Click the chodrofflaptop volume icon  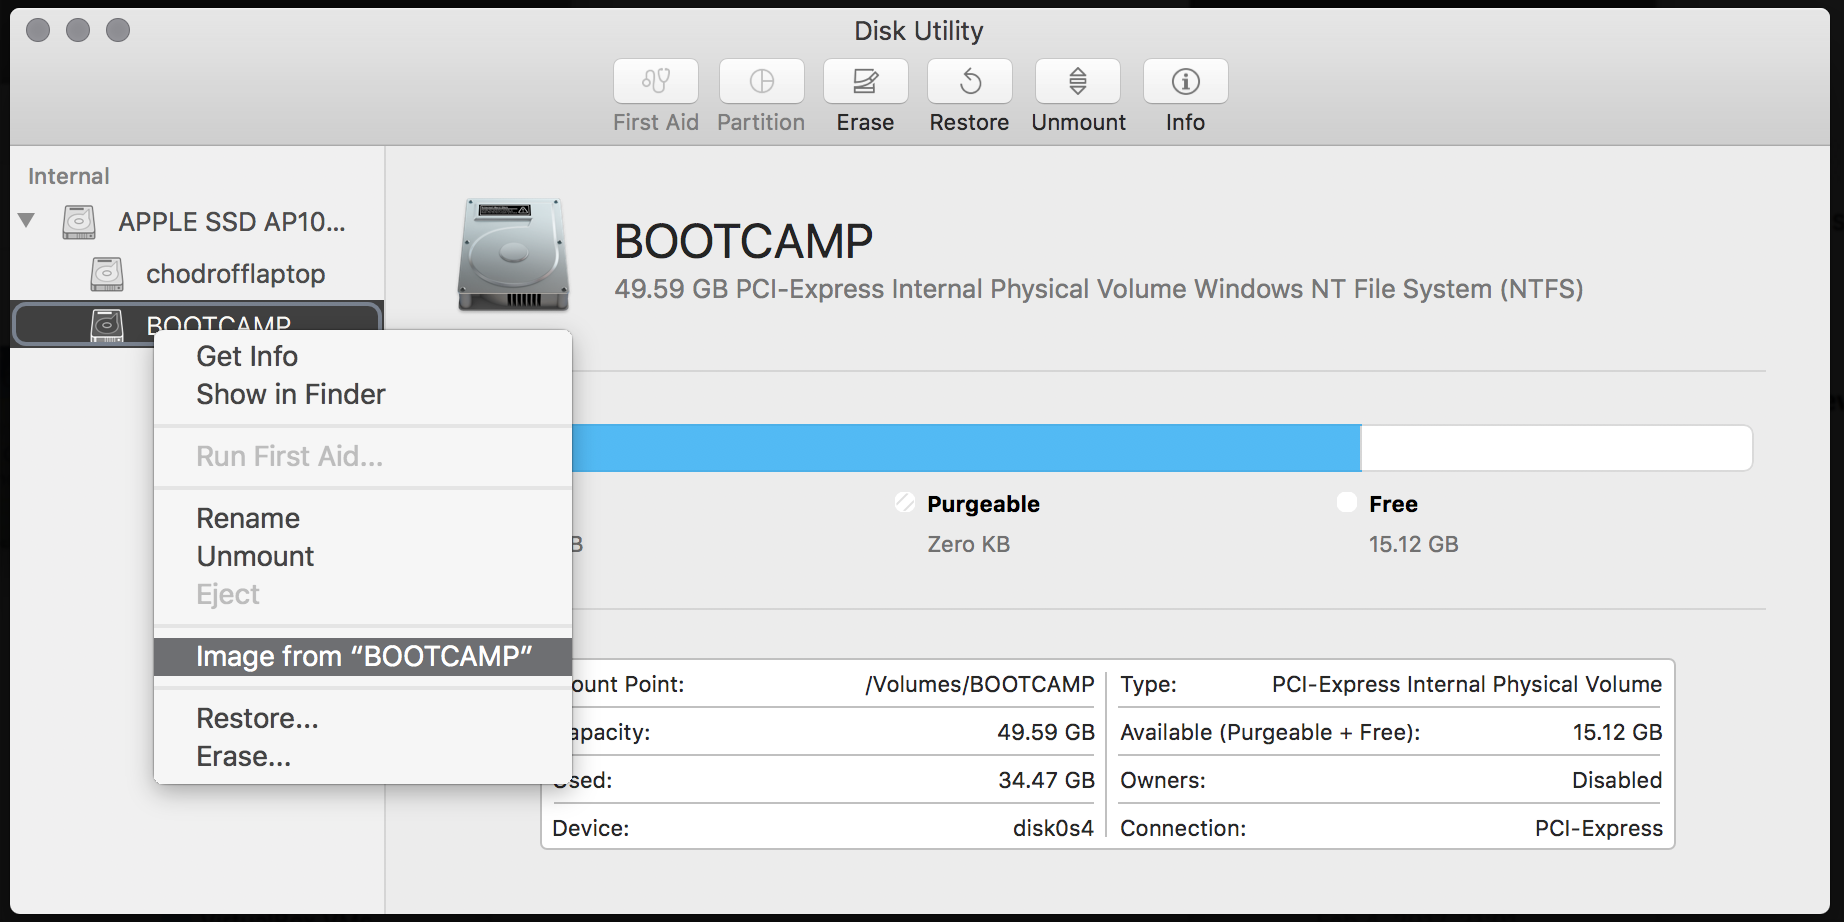107,273
